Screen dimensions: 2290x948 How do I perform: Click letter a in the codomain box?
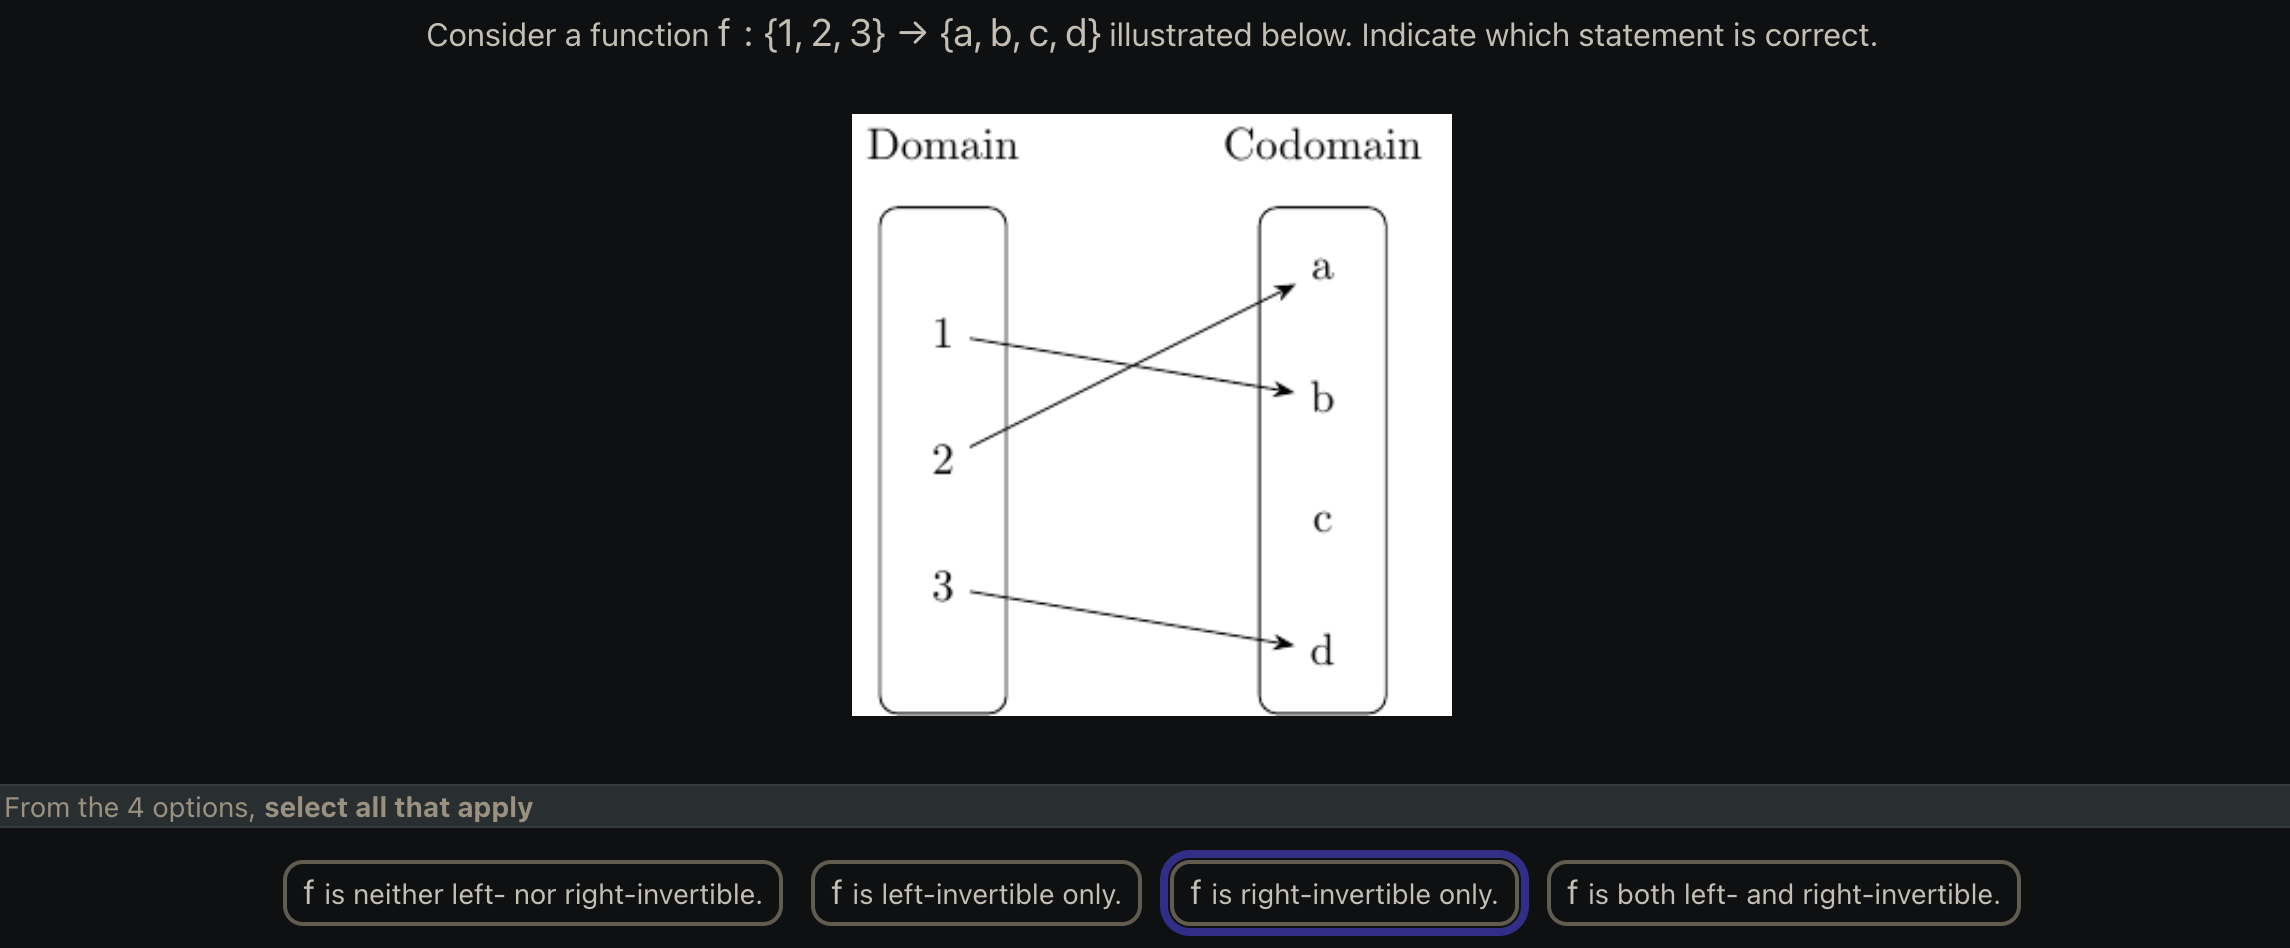[x=1322, y=267]
